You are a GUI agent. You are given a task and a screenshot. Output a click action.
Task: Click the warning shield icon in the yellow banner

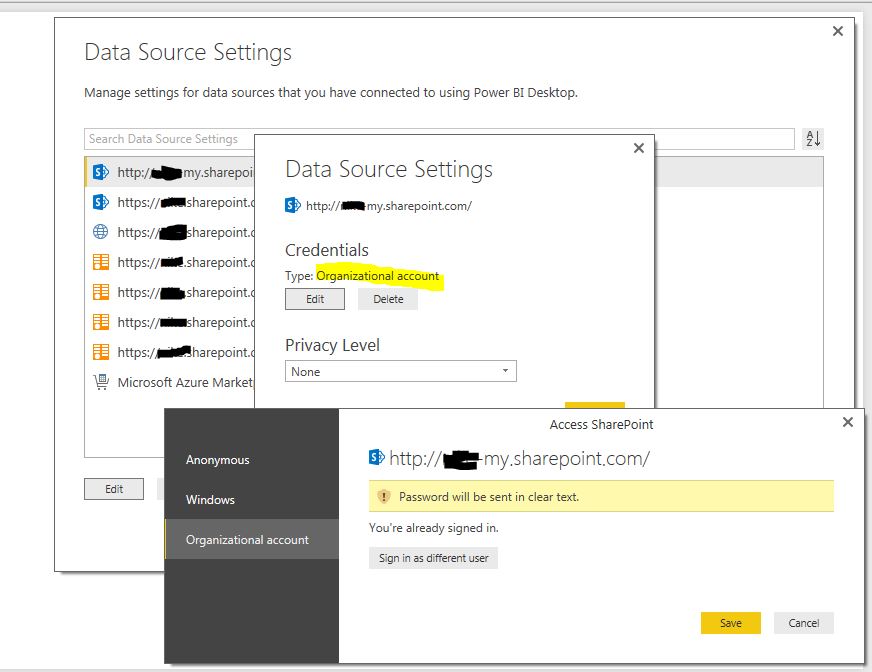click(x=384, y=496)
